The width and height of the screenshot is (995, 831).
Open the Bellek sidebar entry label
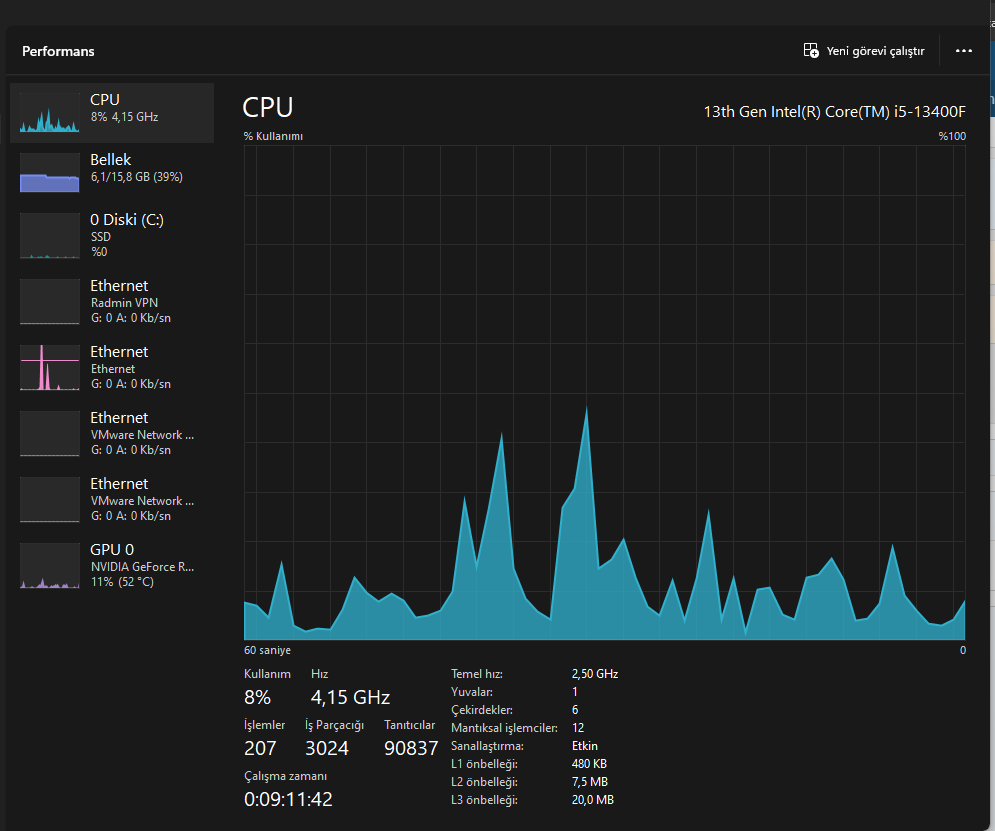coord(110,159)
